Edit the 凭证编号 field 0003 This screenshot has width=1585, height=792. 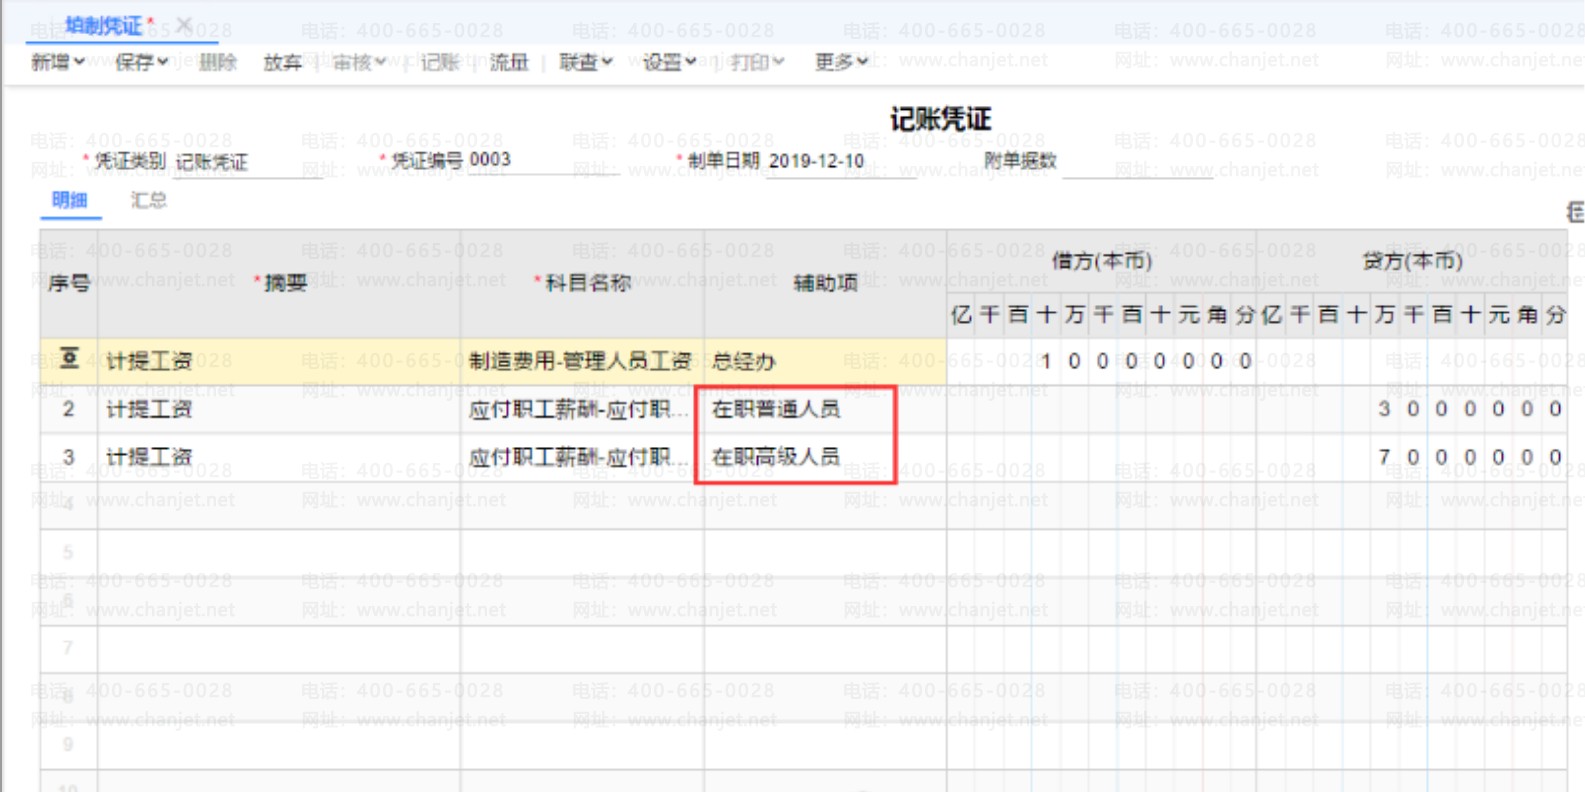[x=543, y=160]
